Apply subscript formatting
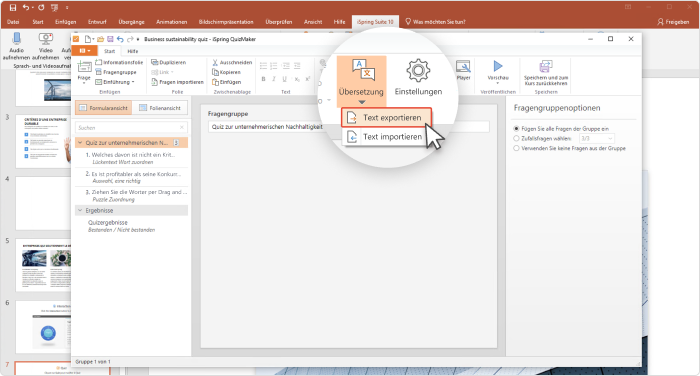700x376 pixels. point(297,79)
